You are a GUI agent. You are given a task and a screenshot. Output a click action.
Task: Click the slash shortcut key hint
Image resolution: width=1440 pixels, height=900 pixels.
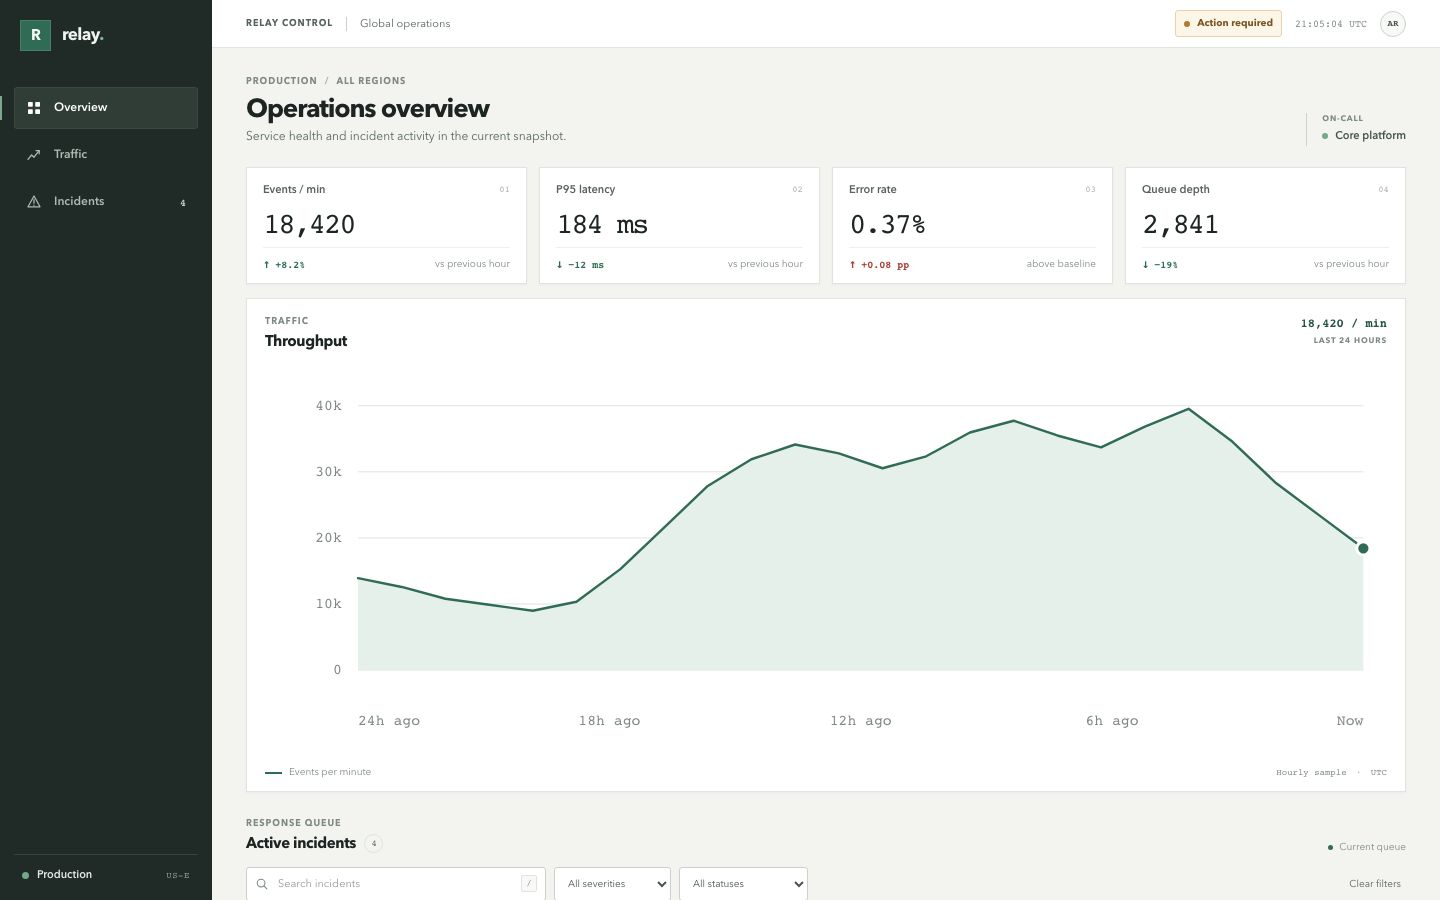529,884
